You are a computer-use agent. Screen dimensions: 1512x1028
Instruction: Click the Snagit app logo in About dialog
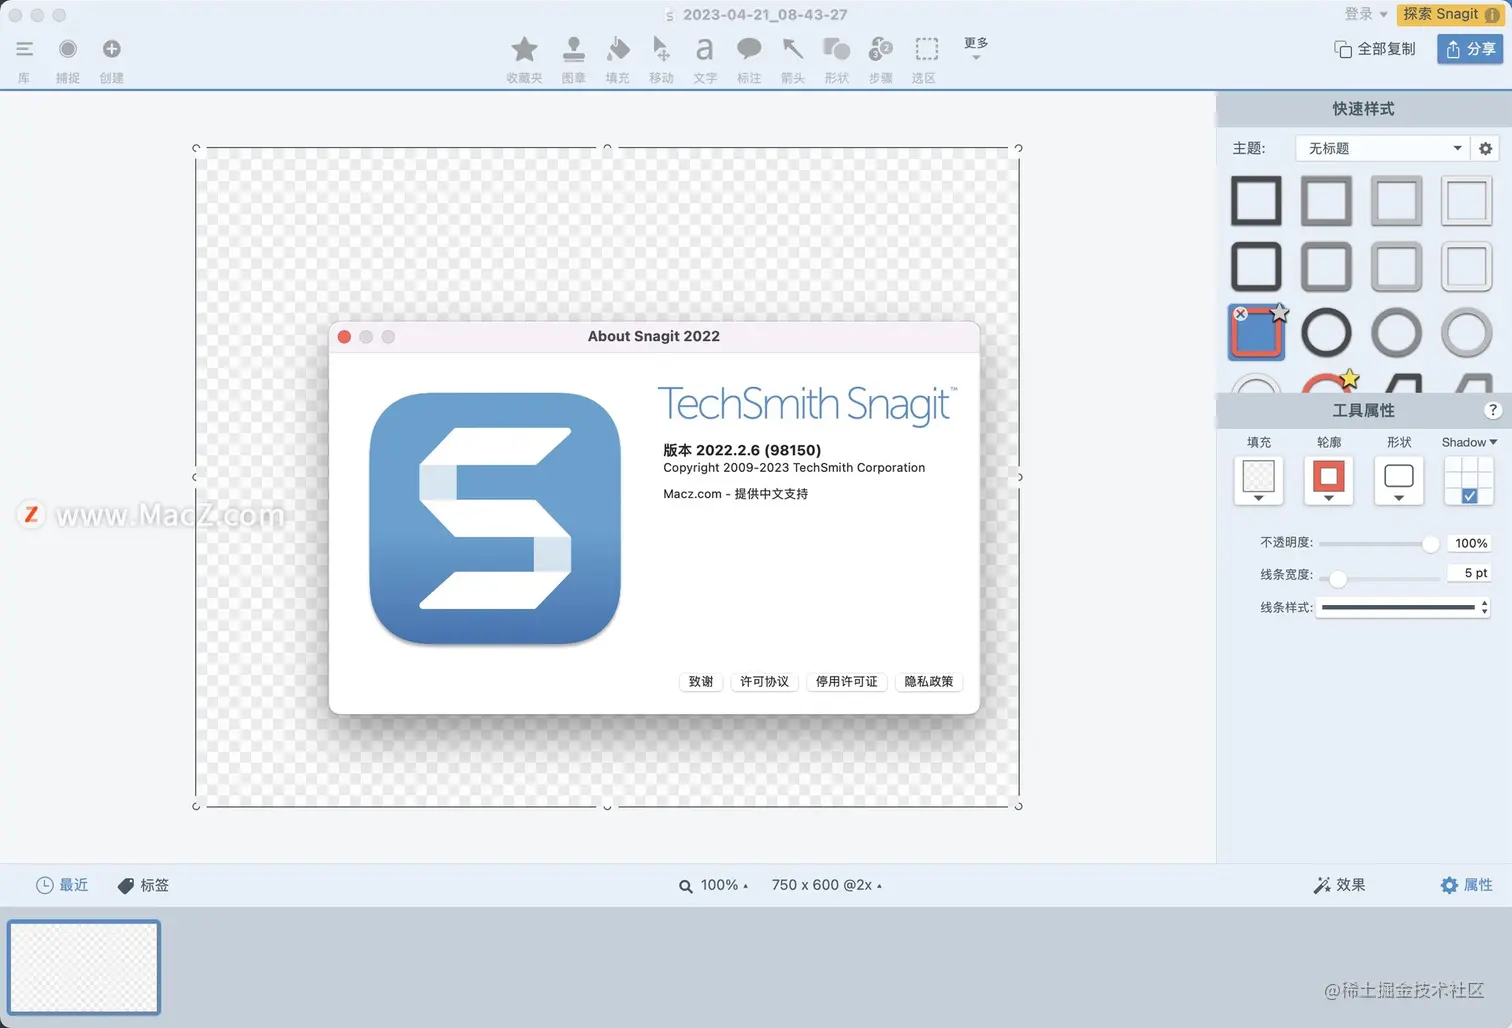click(x=495, y=518)
